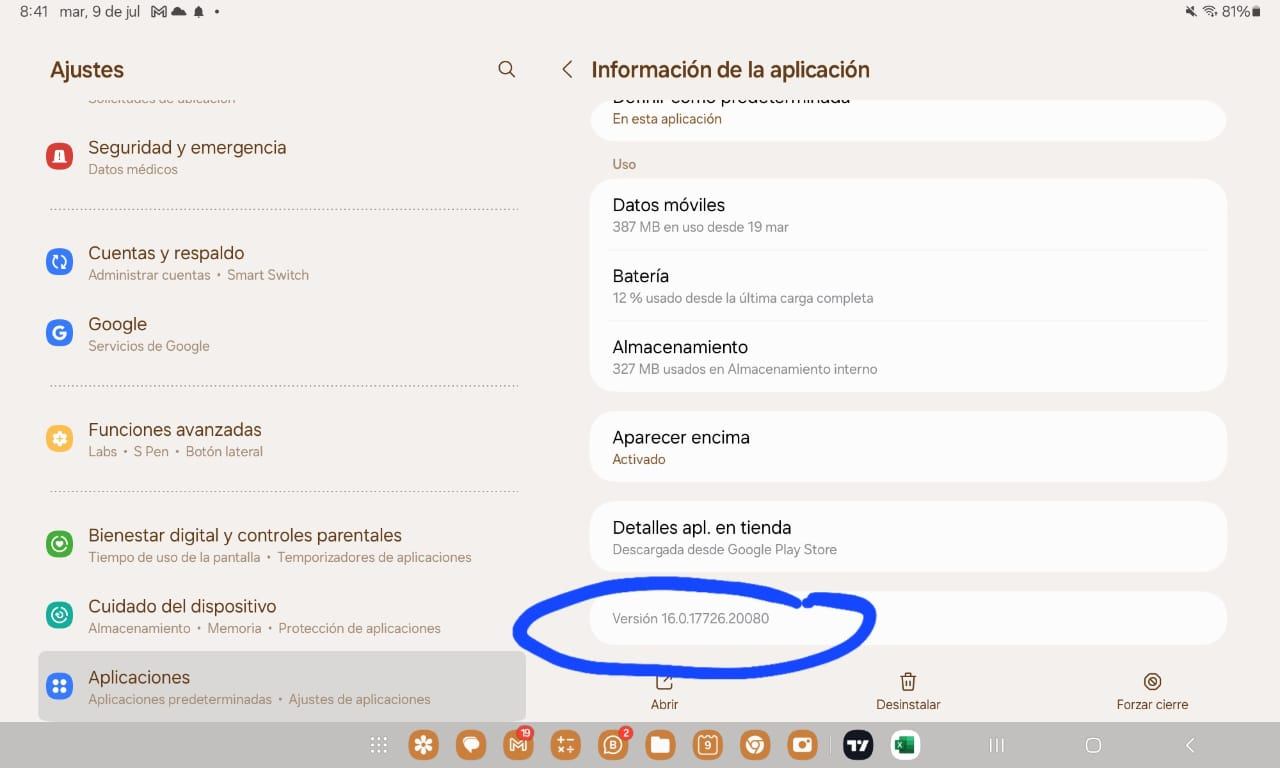This screenshot has height=768, width=1280.
Task: Select the Aplicaciones settings entry
Action: coord(282,686)
